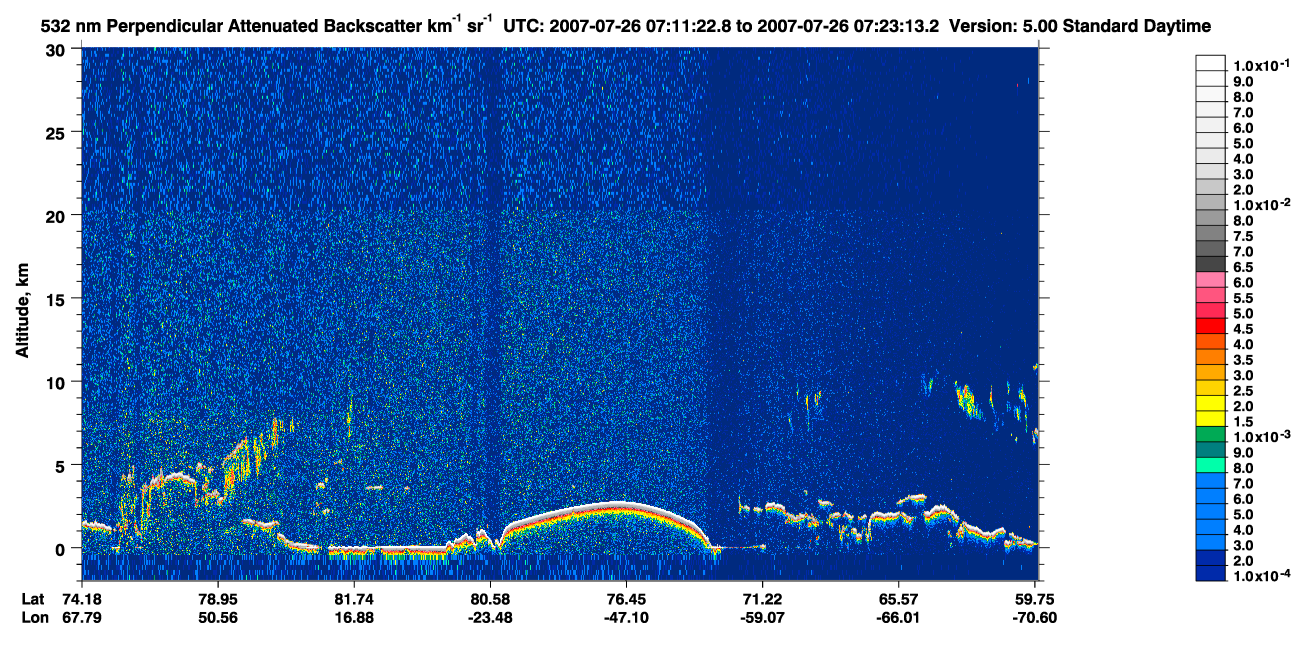Click the latitude value 76.45
This screenshot has height=667, width=1300.
point(626,598)
